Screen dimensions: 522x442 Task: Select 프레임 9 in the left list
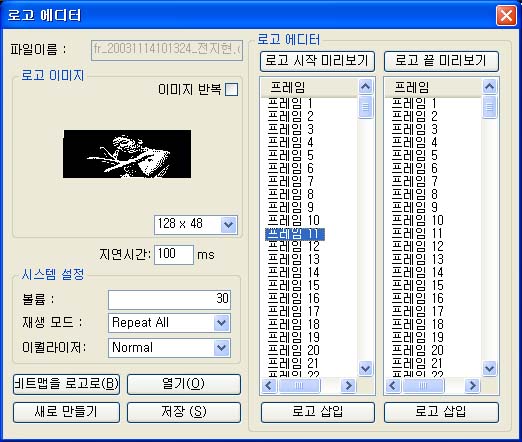(x=291, y=207)
